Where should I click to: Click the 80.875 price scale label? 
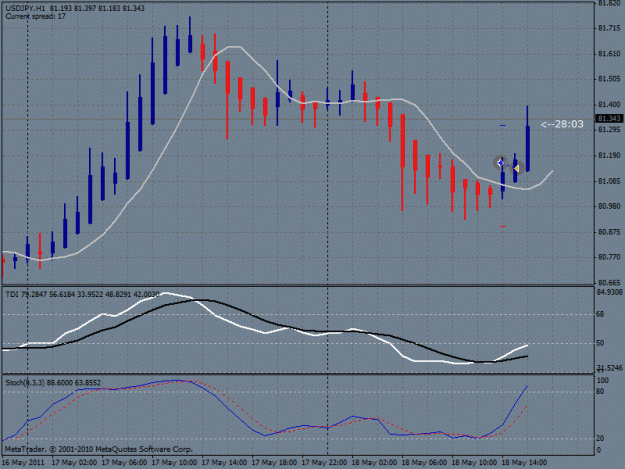point(609,232)
